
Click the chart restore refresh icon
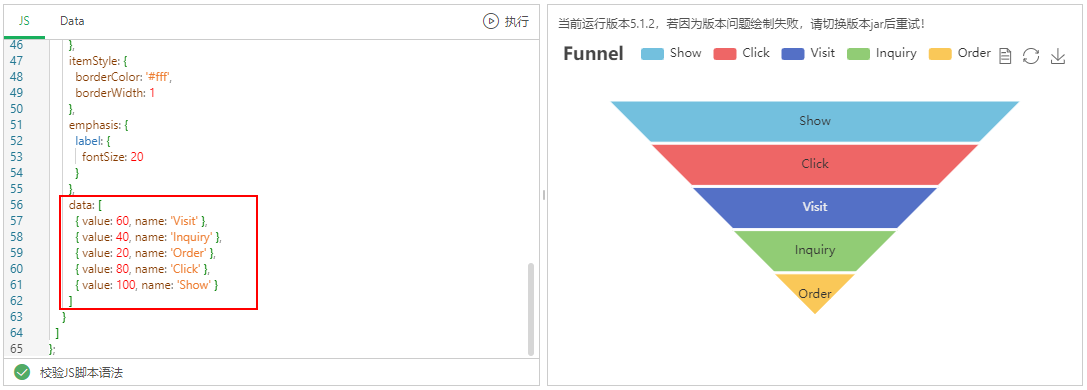(x=1031, y=56)
